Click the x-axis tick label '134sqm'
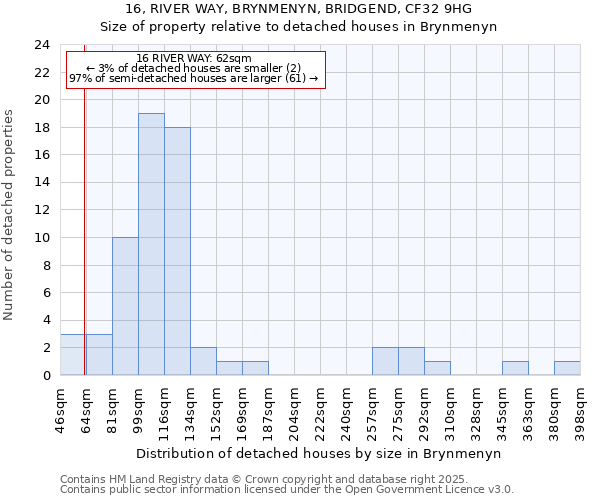Viewport: 600px width, 500px height. click(x=190, y=415)
